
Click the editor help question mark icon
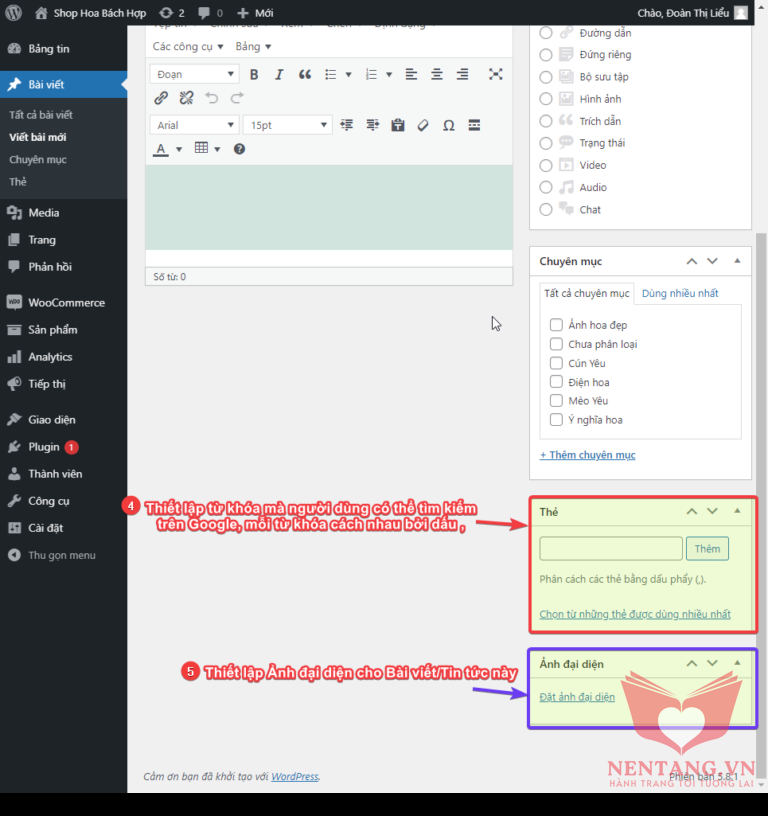(239, 149)
